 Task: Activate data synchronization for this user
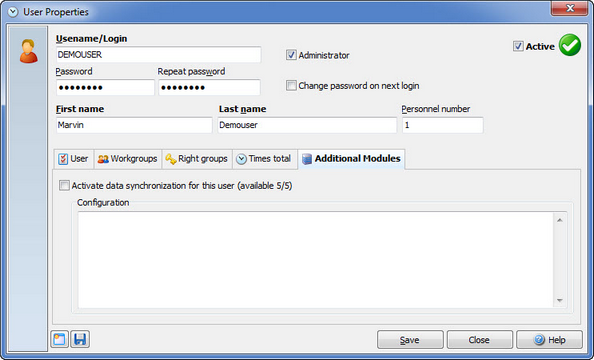tap(64, 185)
